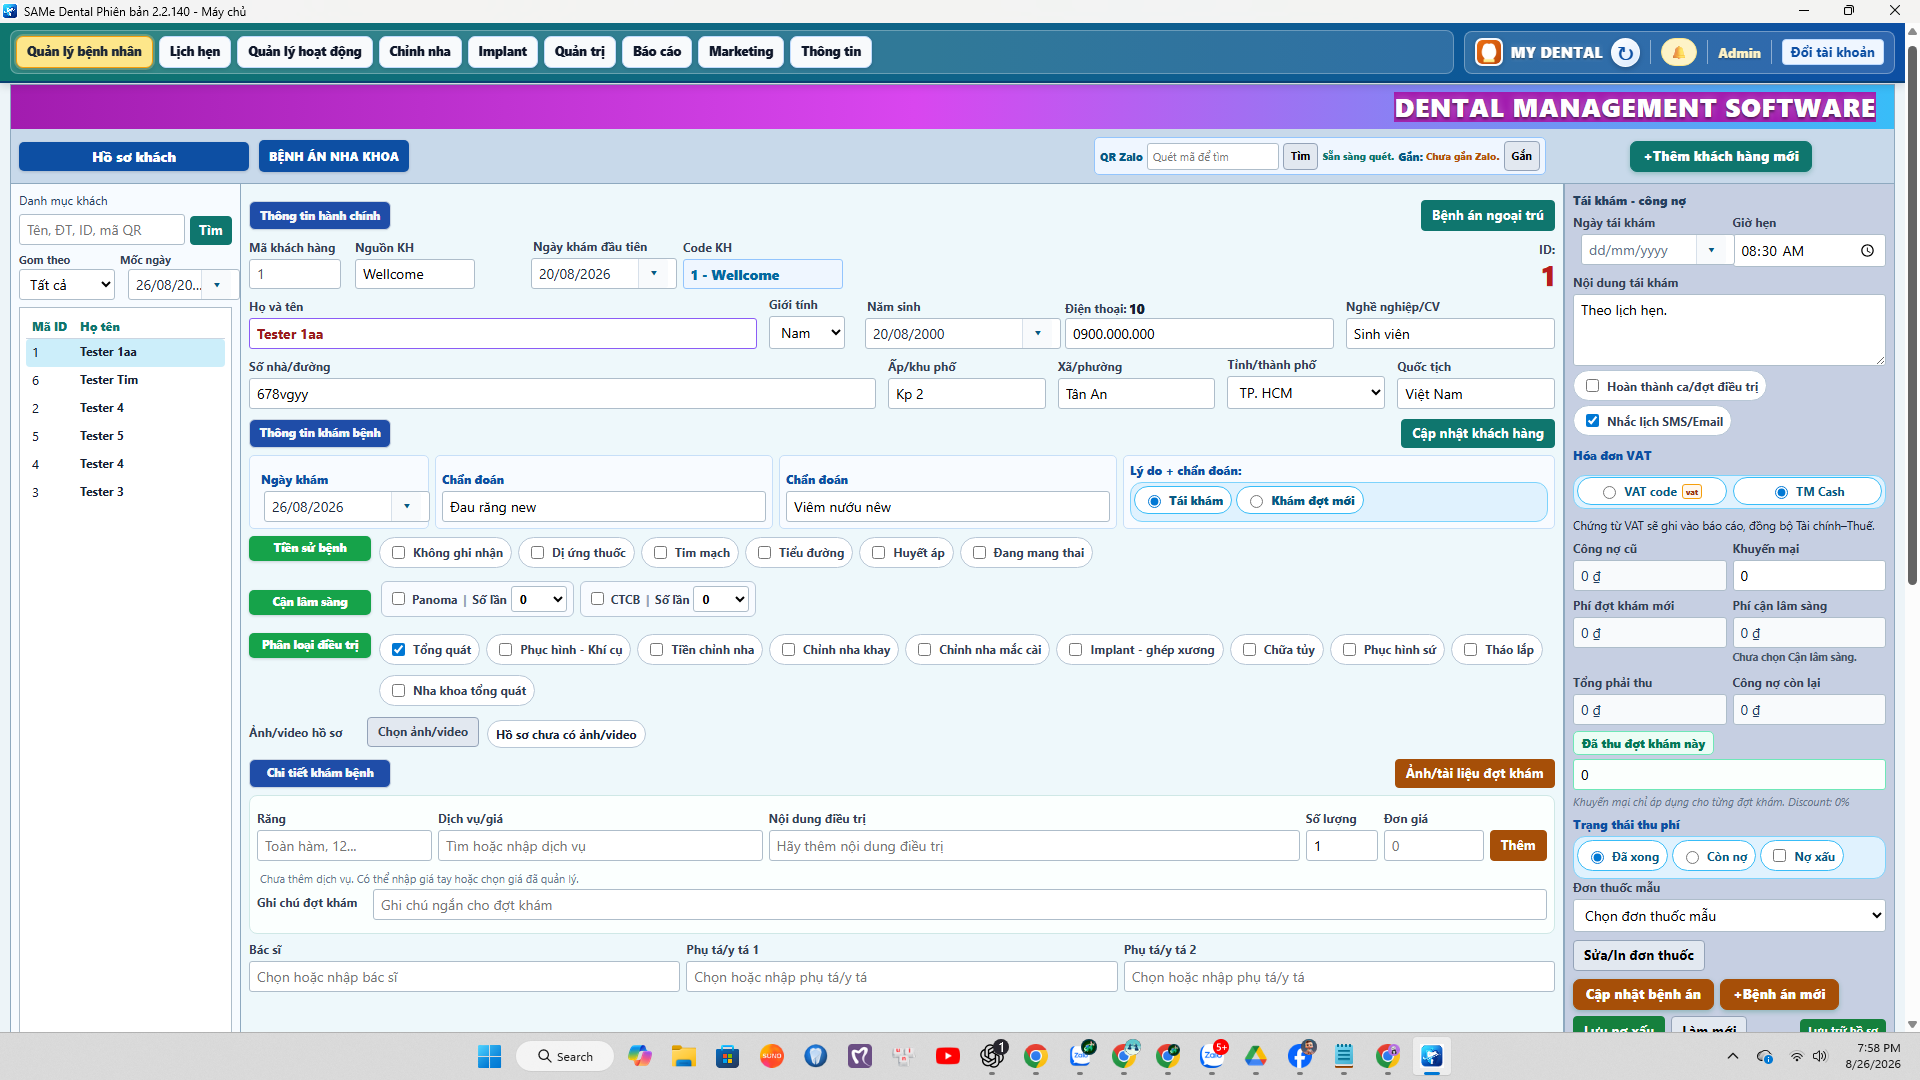Open the orange SUNO app in taskbar
Viewport: 1920px width, 1080px height.
coord(771,1056)
